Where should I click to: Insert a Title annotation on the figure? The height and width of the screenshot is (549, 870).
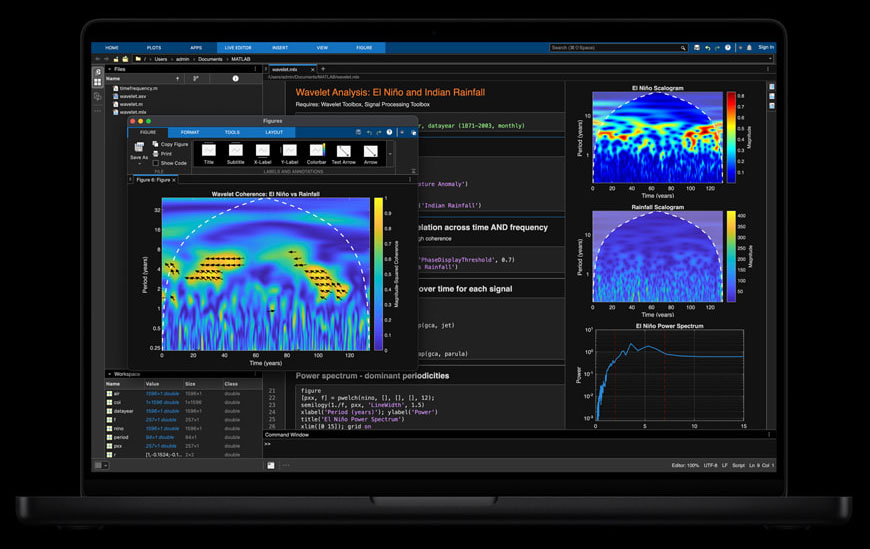point(208,151)
